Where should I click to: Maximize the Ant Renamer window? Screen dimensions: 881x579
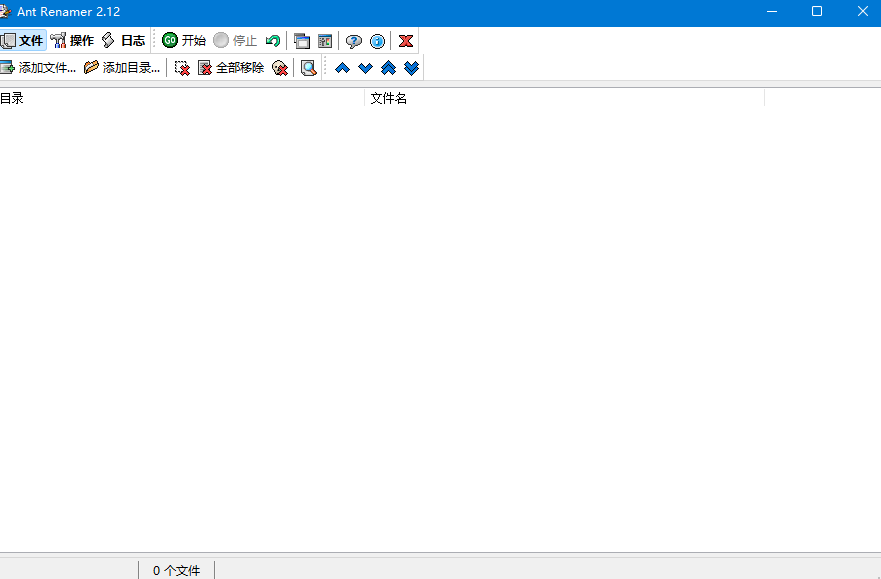[817, 11]
